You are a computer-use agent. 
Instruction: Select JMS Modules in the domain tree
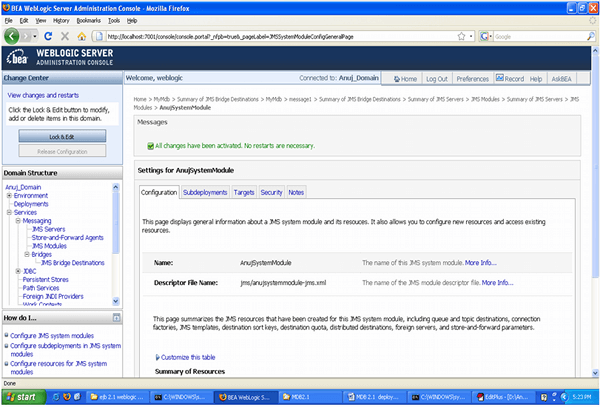[x=50, y=246]
